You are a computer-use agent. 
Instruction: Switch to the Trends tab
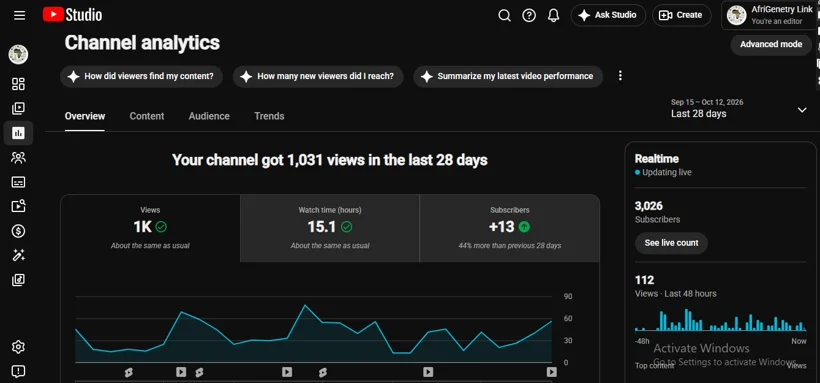coord(269,116)
